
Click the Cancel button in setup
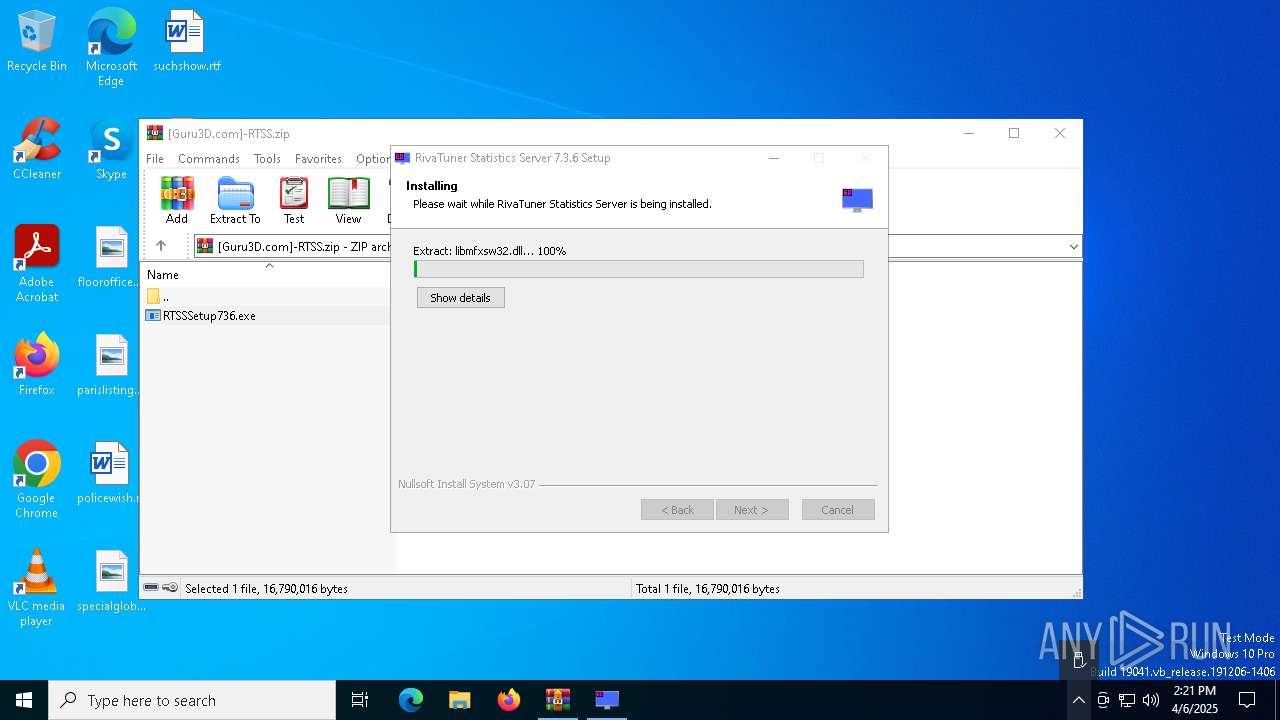838,510
